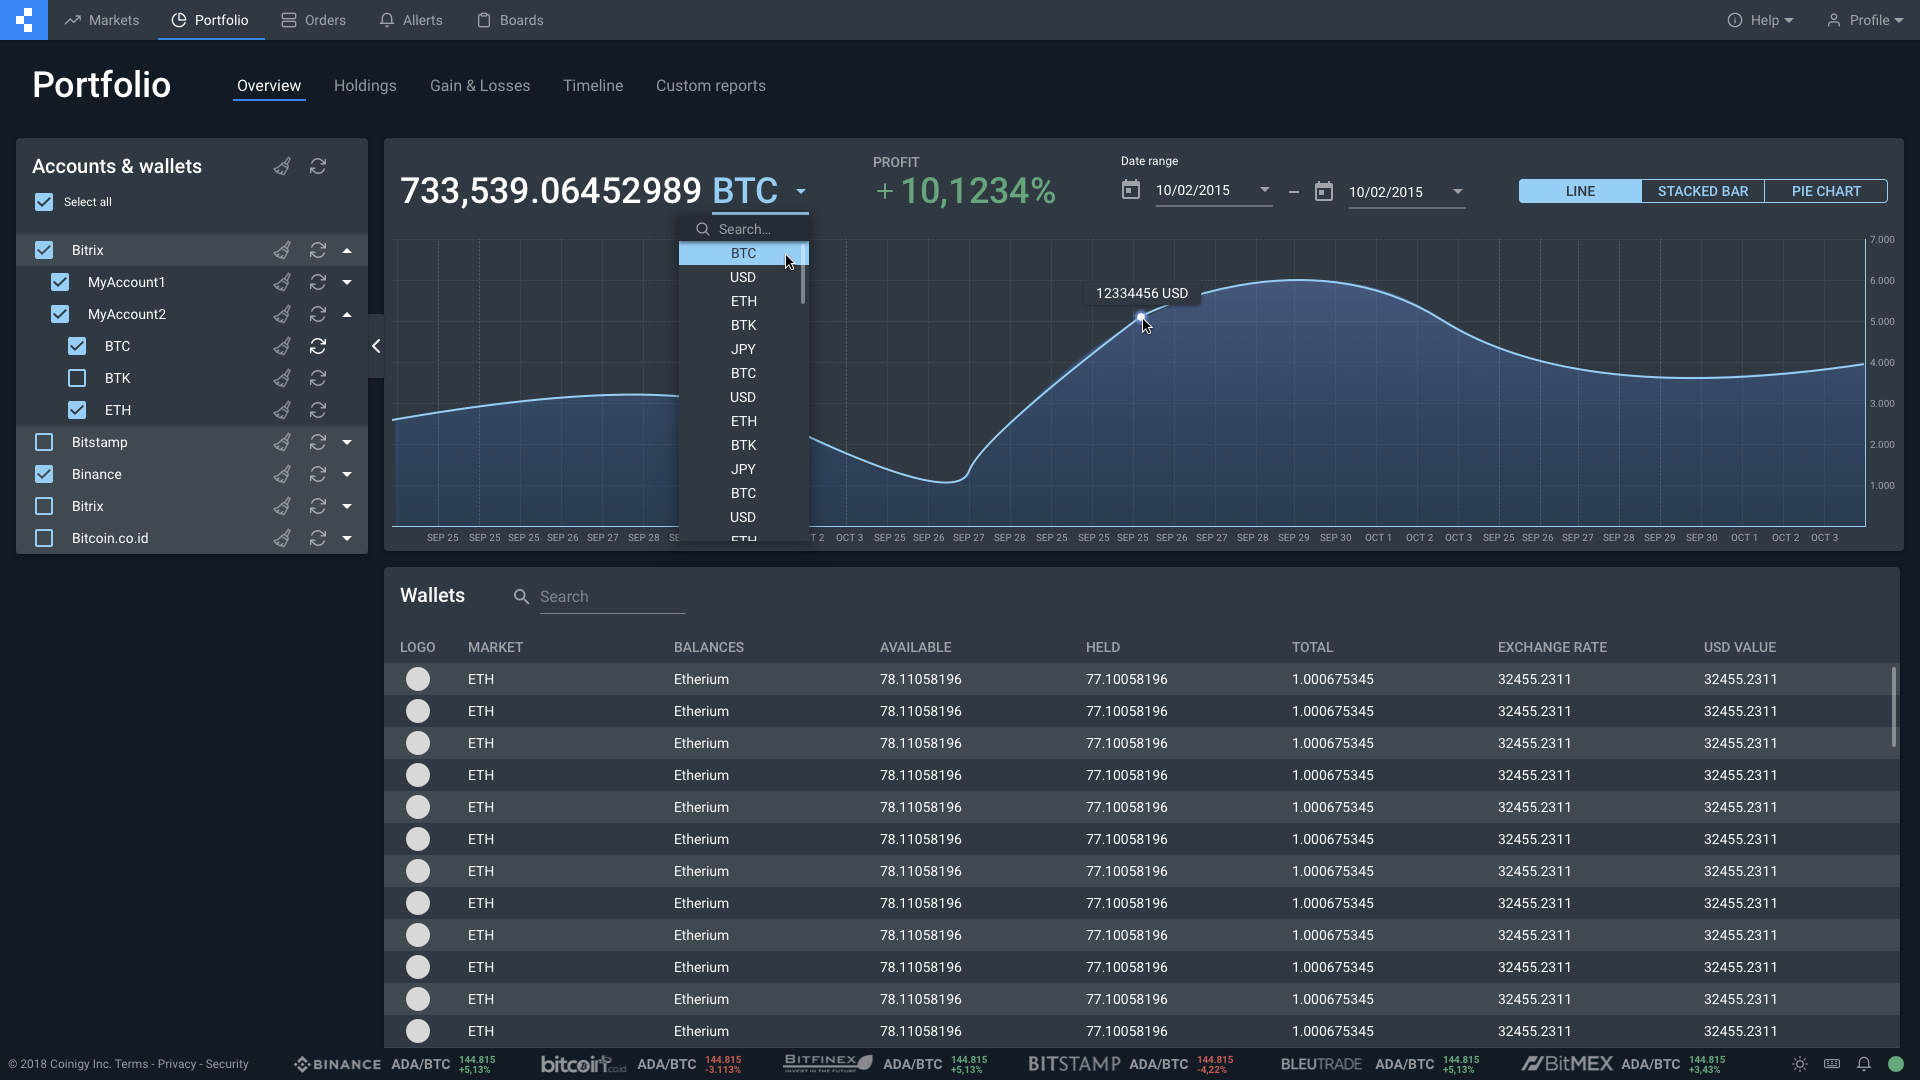Click the start date calendar icon
The height and width of the screenshot is (1080, 1920).
point(1130,190)
